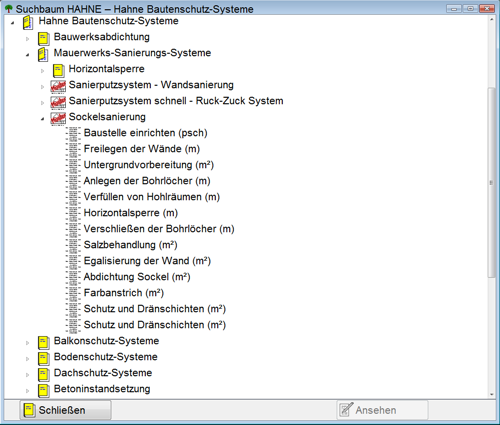Click the position icon beside Freilegen der Wände
Viewport: 500px width, 425px height.
73,149
